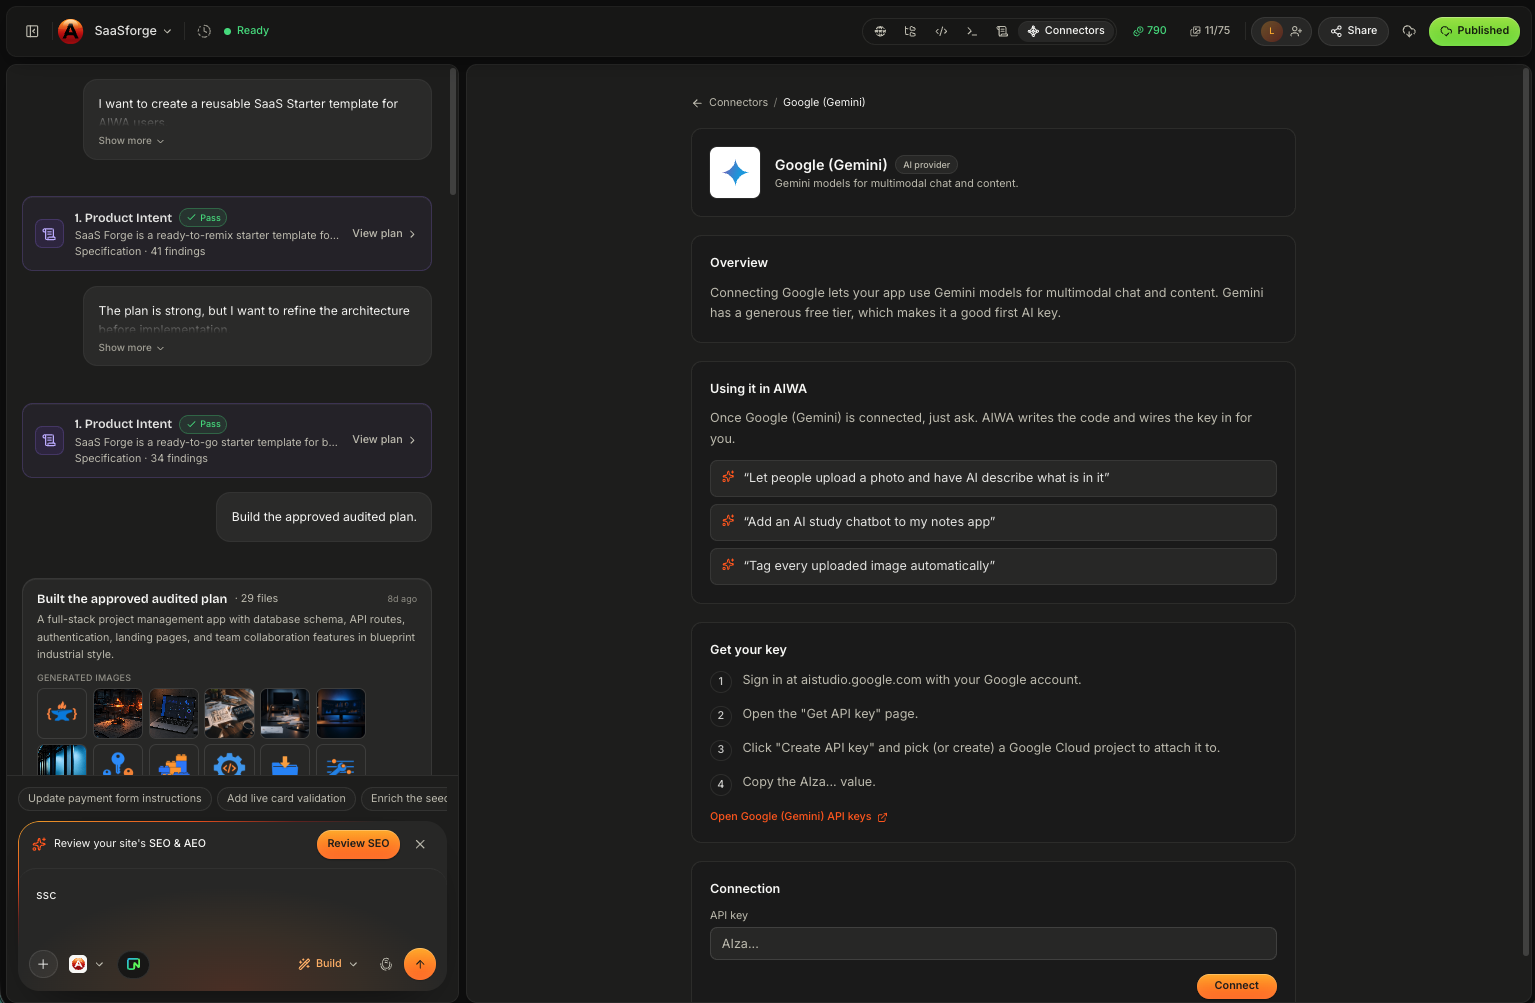
Task: Open the anvil logo generated image
Action: (62, 713)
